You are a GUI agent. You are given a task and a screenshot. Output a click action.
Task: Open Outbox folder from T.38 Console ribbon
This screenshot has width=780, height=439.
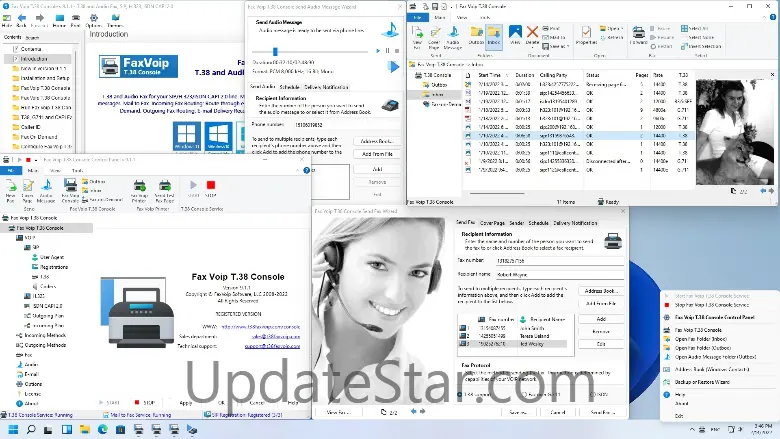point(476,33)
